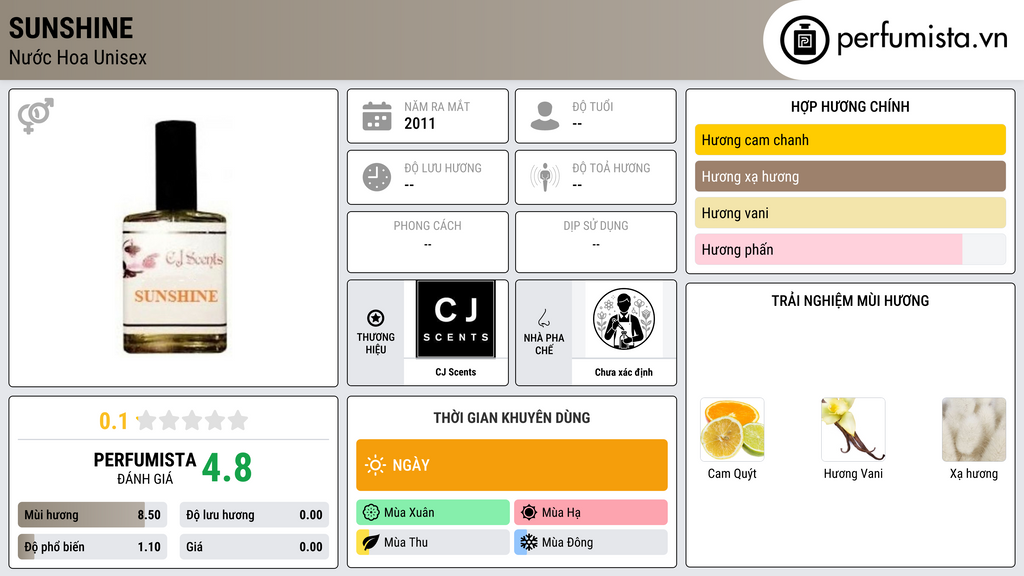Click the Hương cam chanh accord bar
This screenshot has height=576, width=1024.
(x=850, y=140)
